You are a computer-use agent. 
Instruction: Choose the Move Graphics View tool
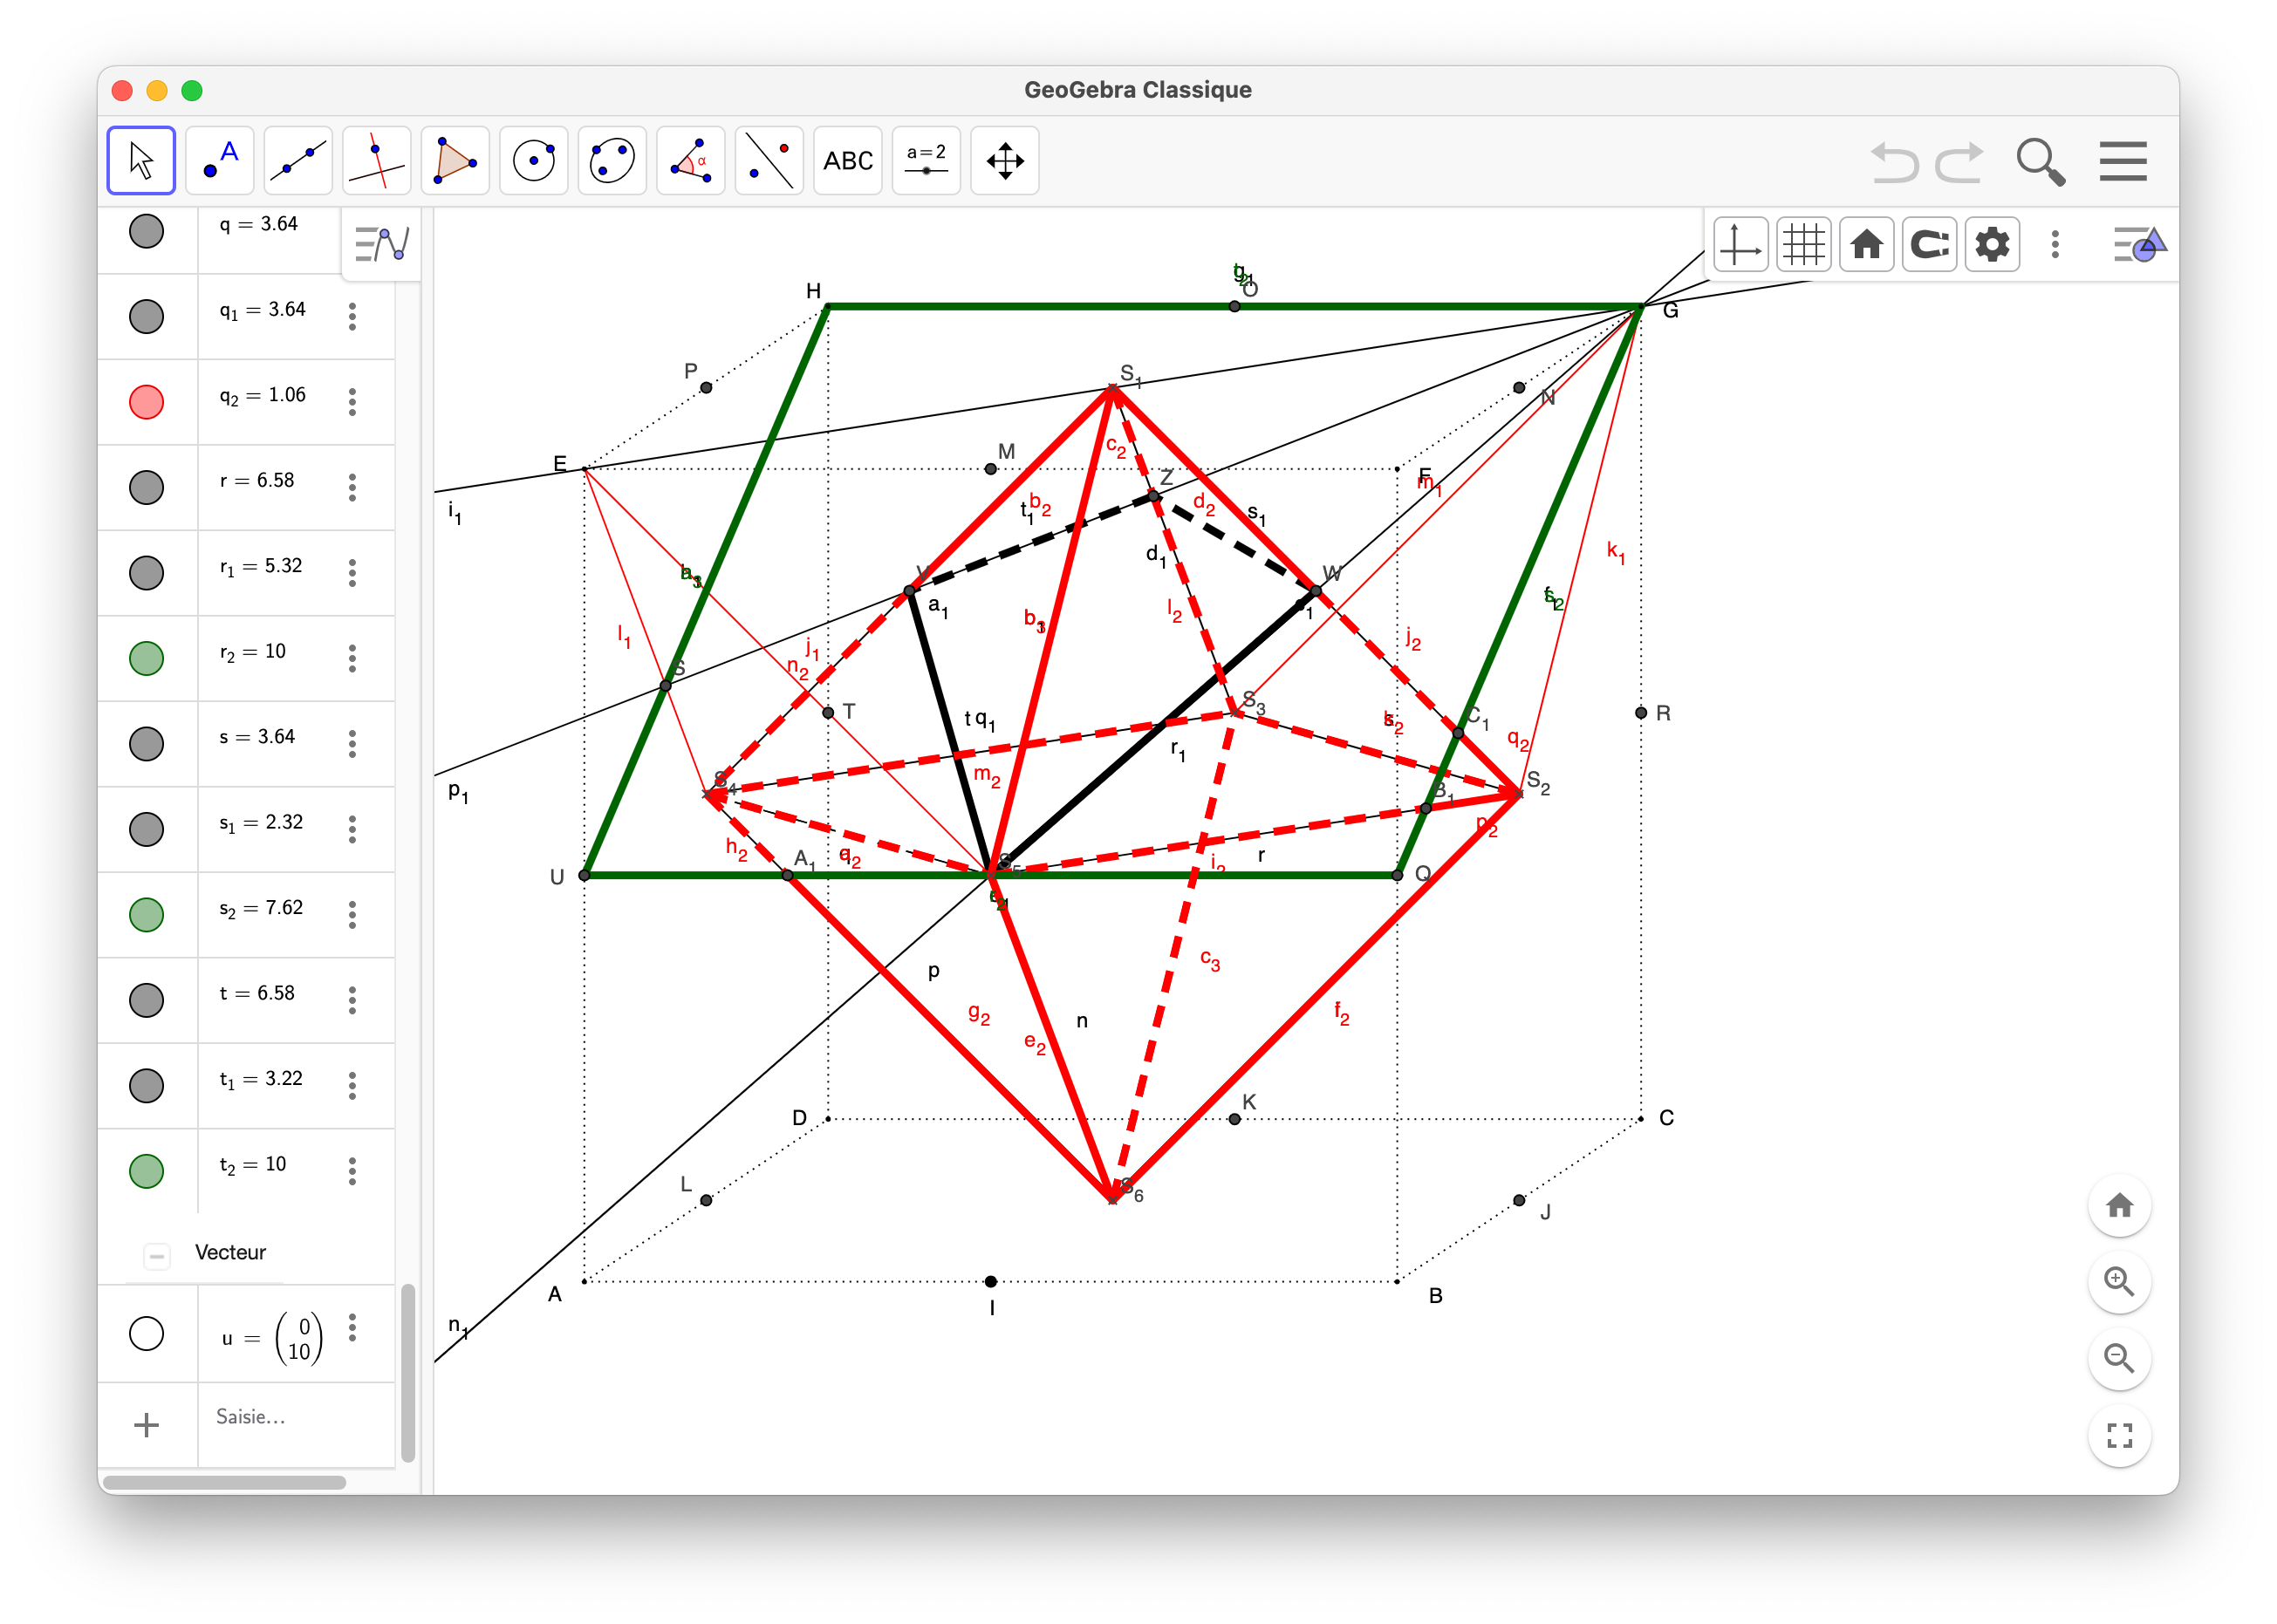(x=1005, y=160)
